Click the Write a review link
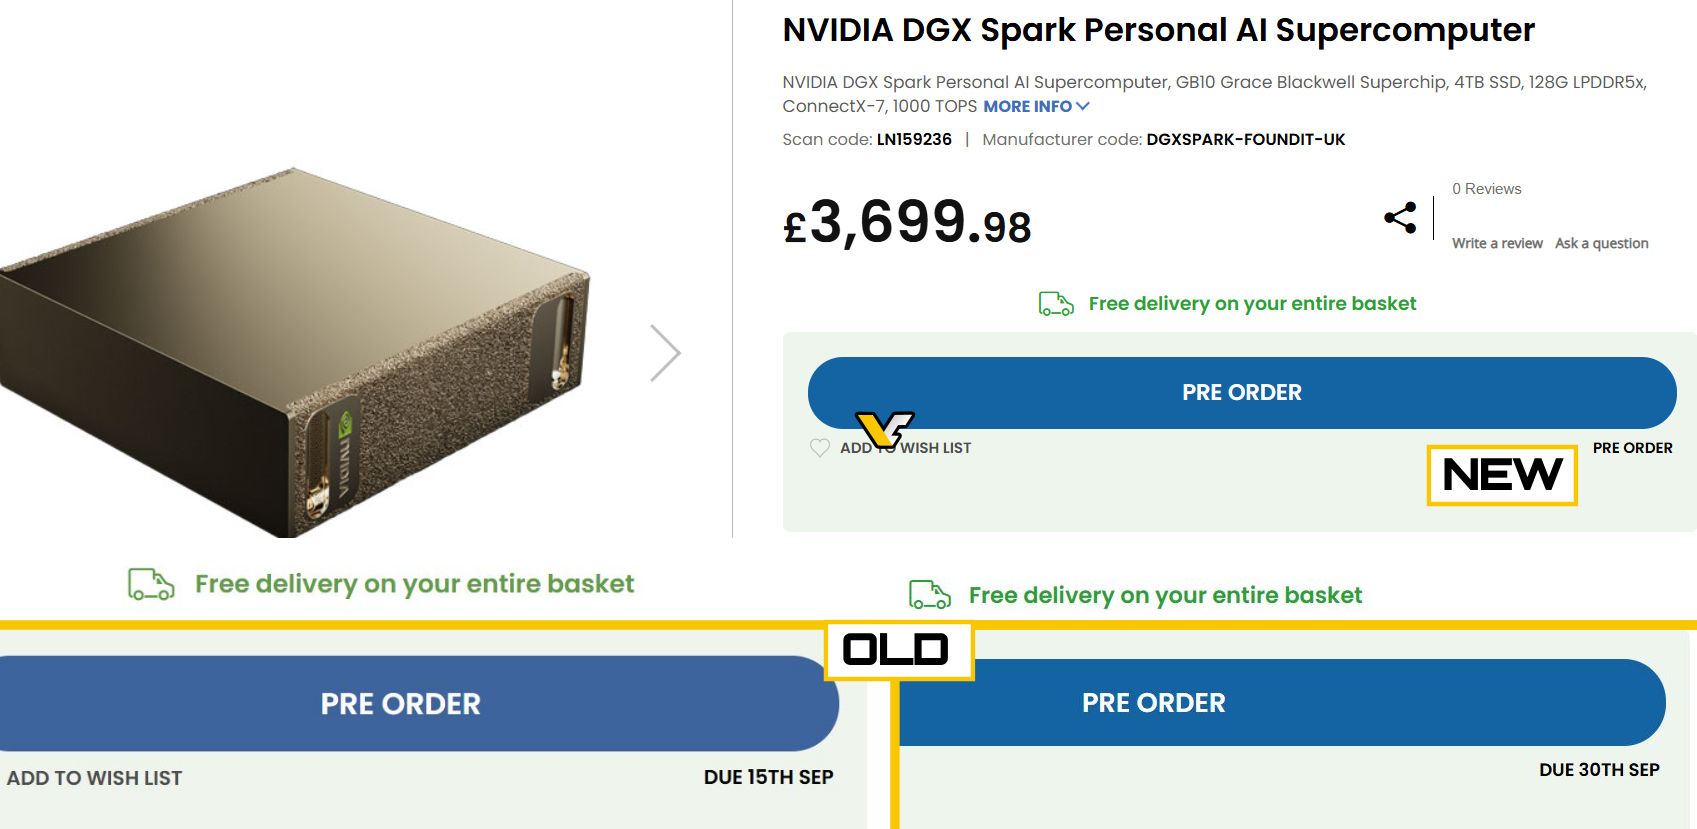The height and width of the screenshot is (829, 1697). 1497,243
